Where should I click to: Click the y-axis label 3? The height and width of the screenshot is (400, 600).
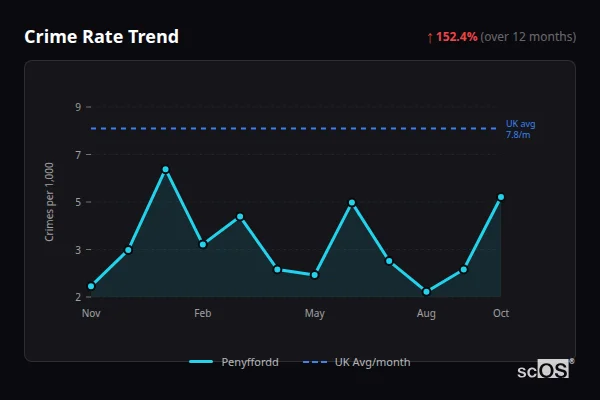click(x=78, y=250)
